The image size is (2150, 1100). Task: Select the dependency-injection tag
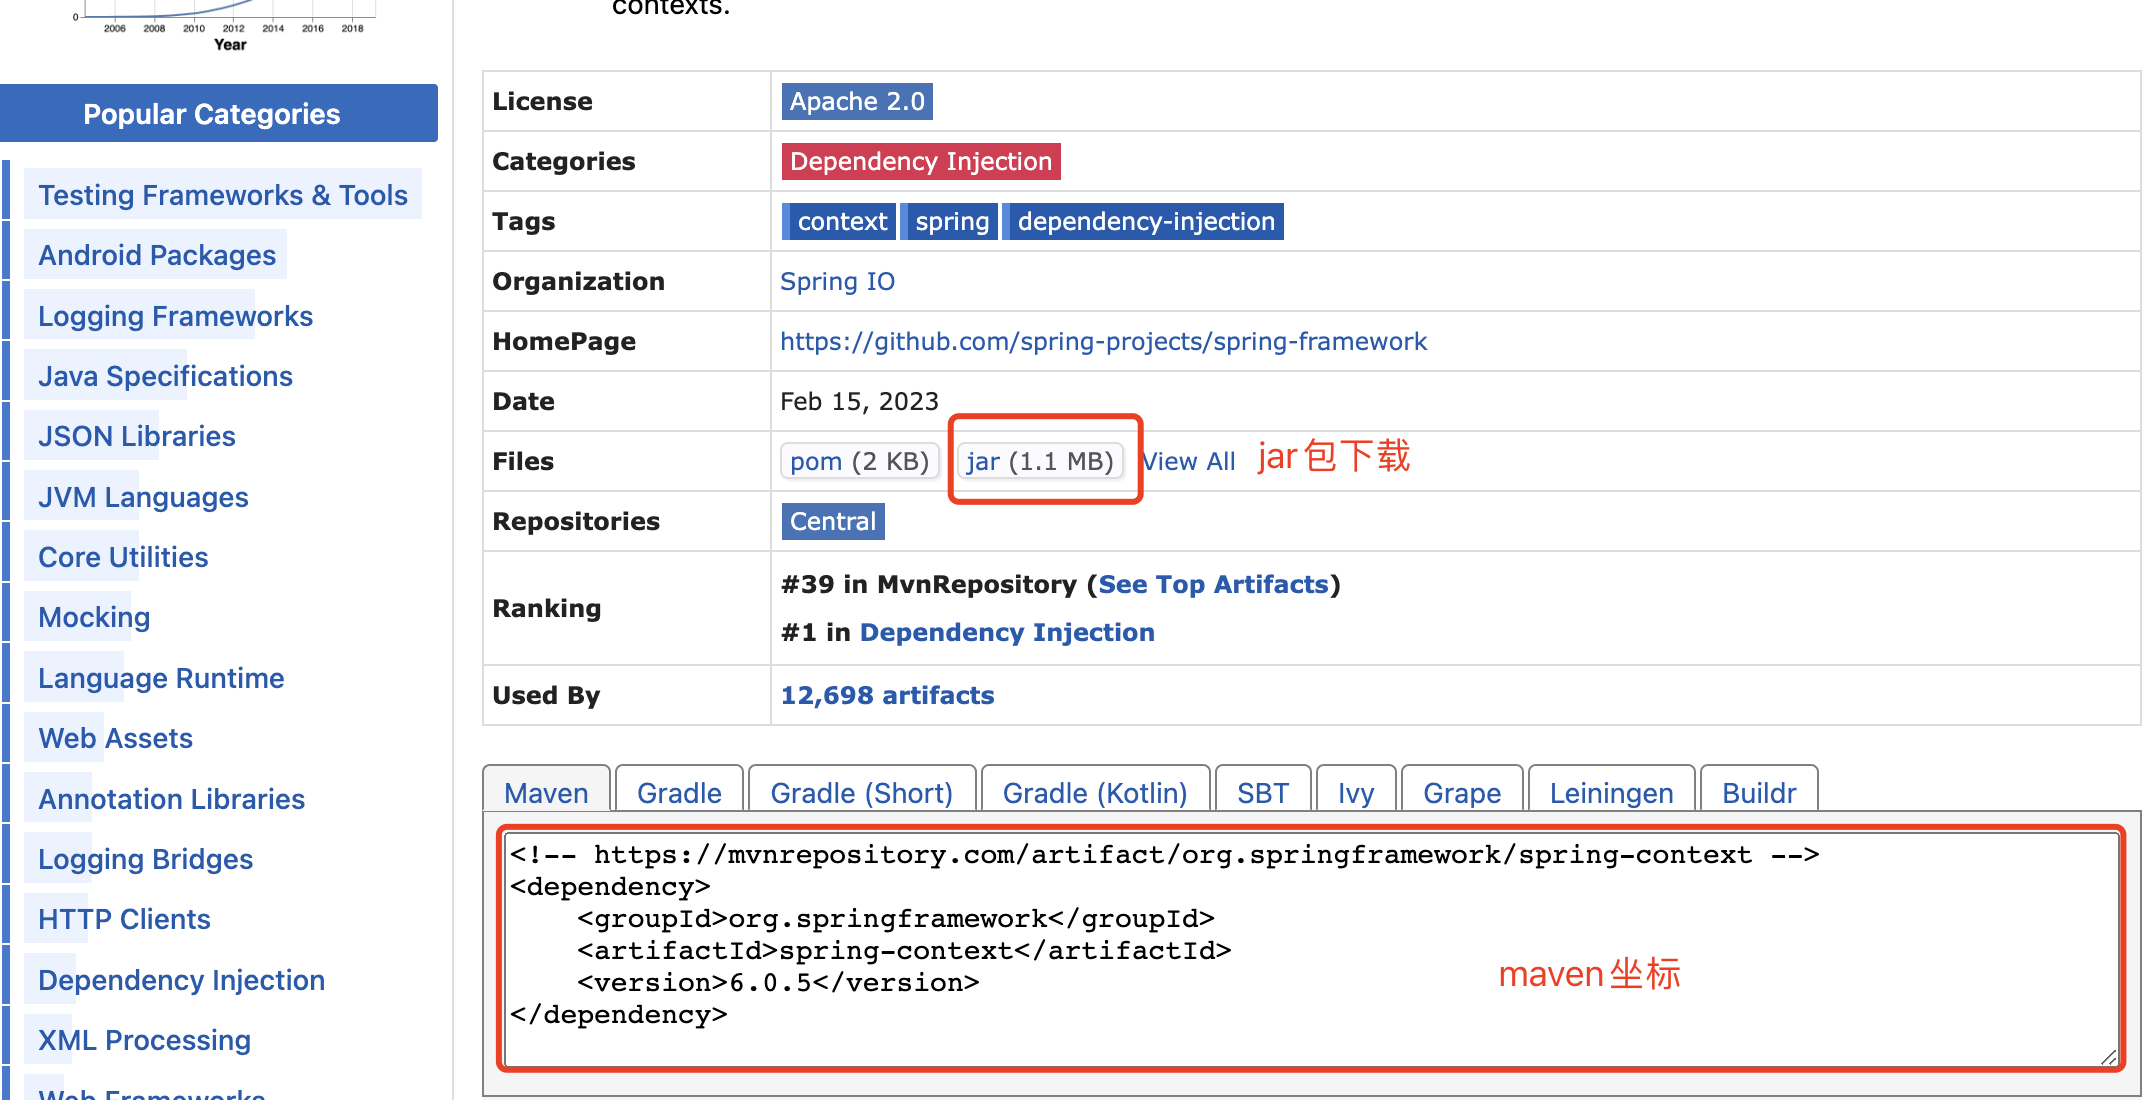tap(1145, 221)
